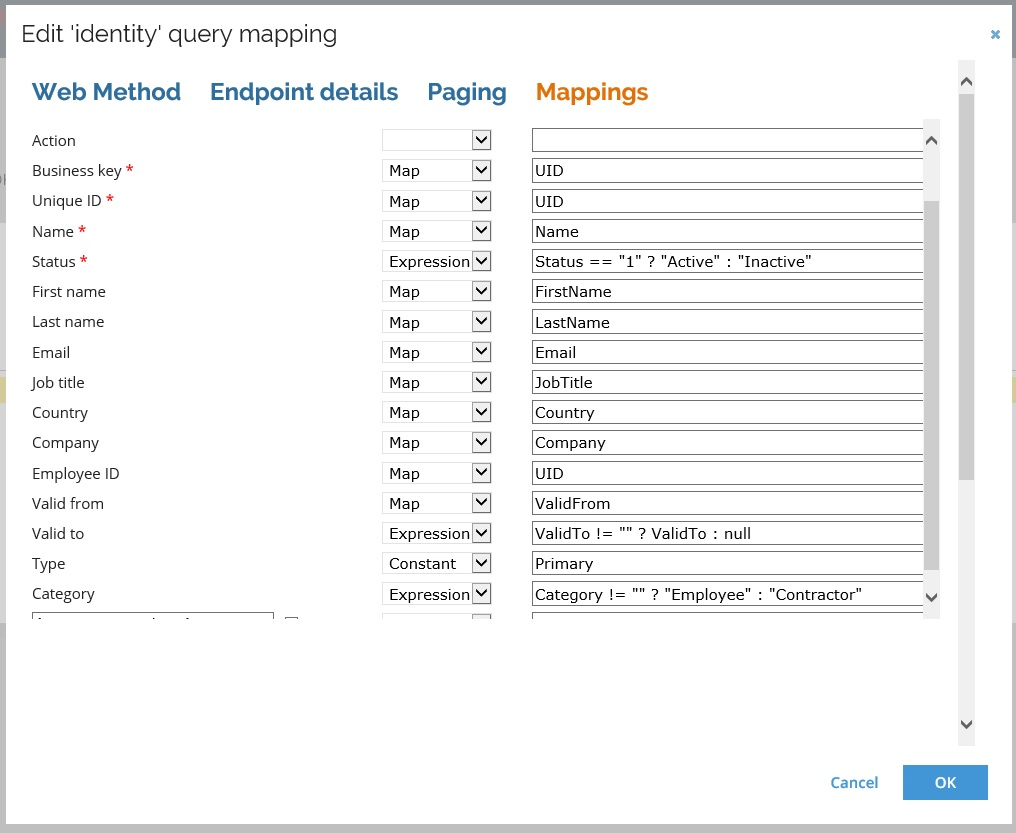The height and width of the screenshot is (833, 1016).
Task: Expand Valid from mapping type dropdown
Action: point(437,503)
